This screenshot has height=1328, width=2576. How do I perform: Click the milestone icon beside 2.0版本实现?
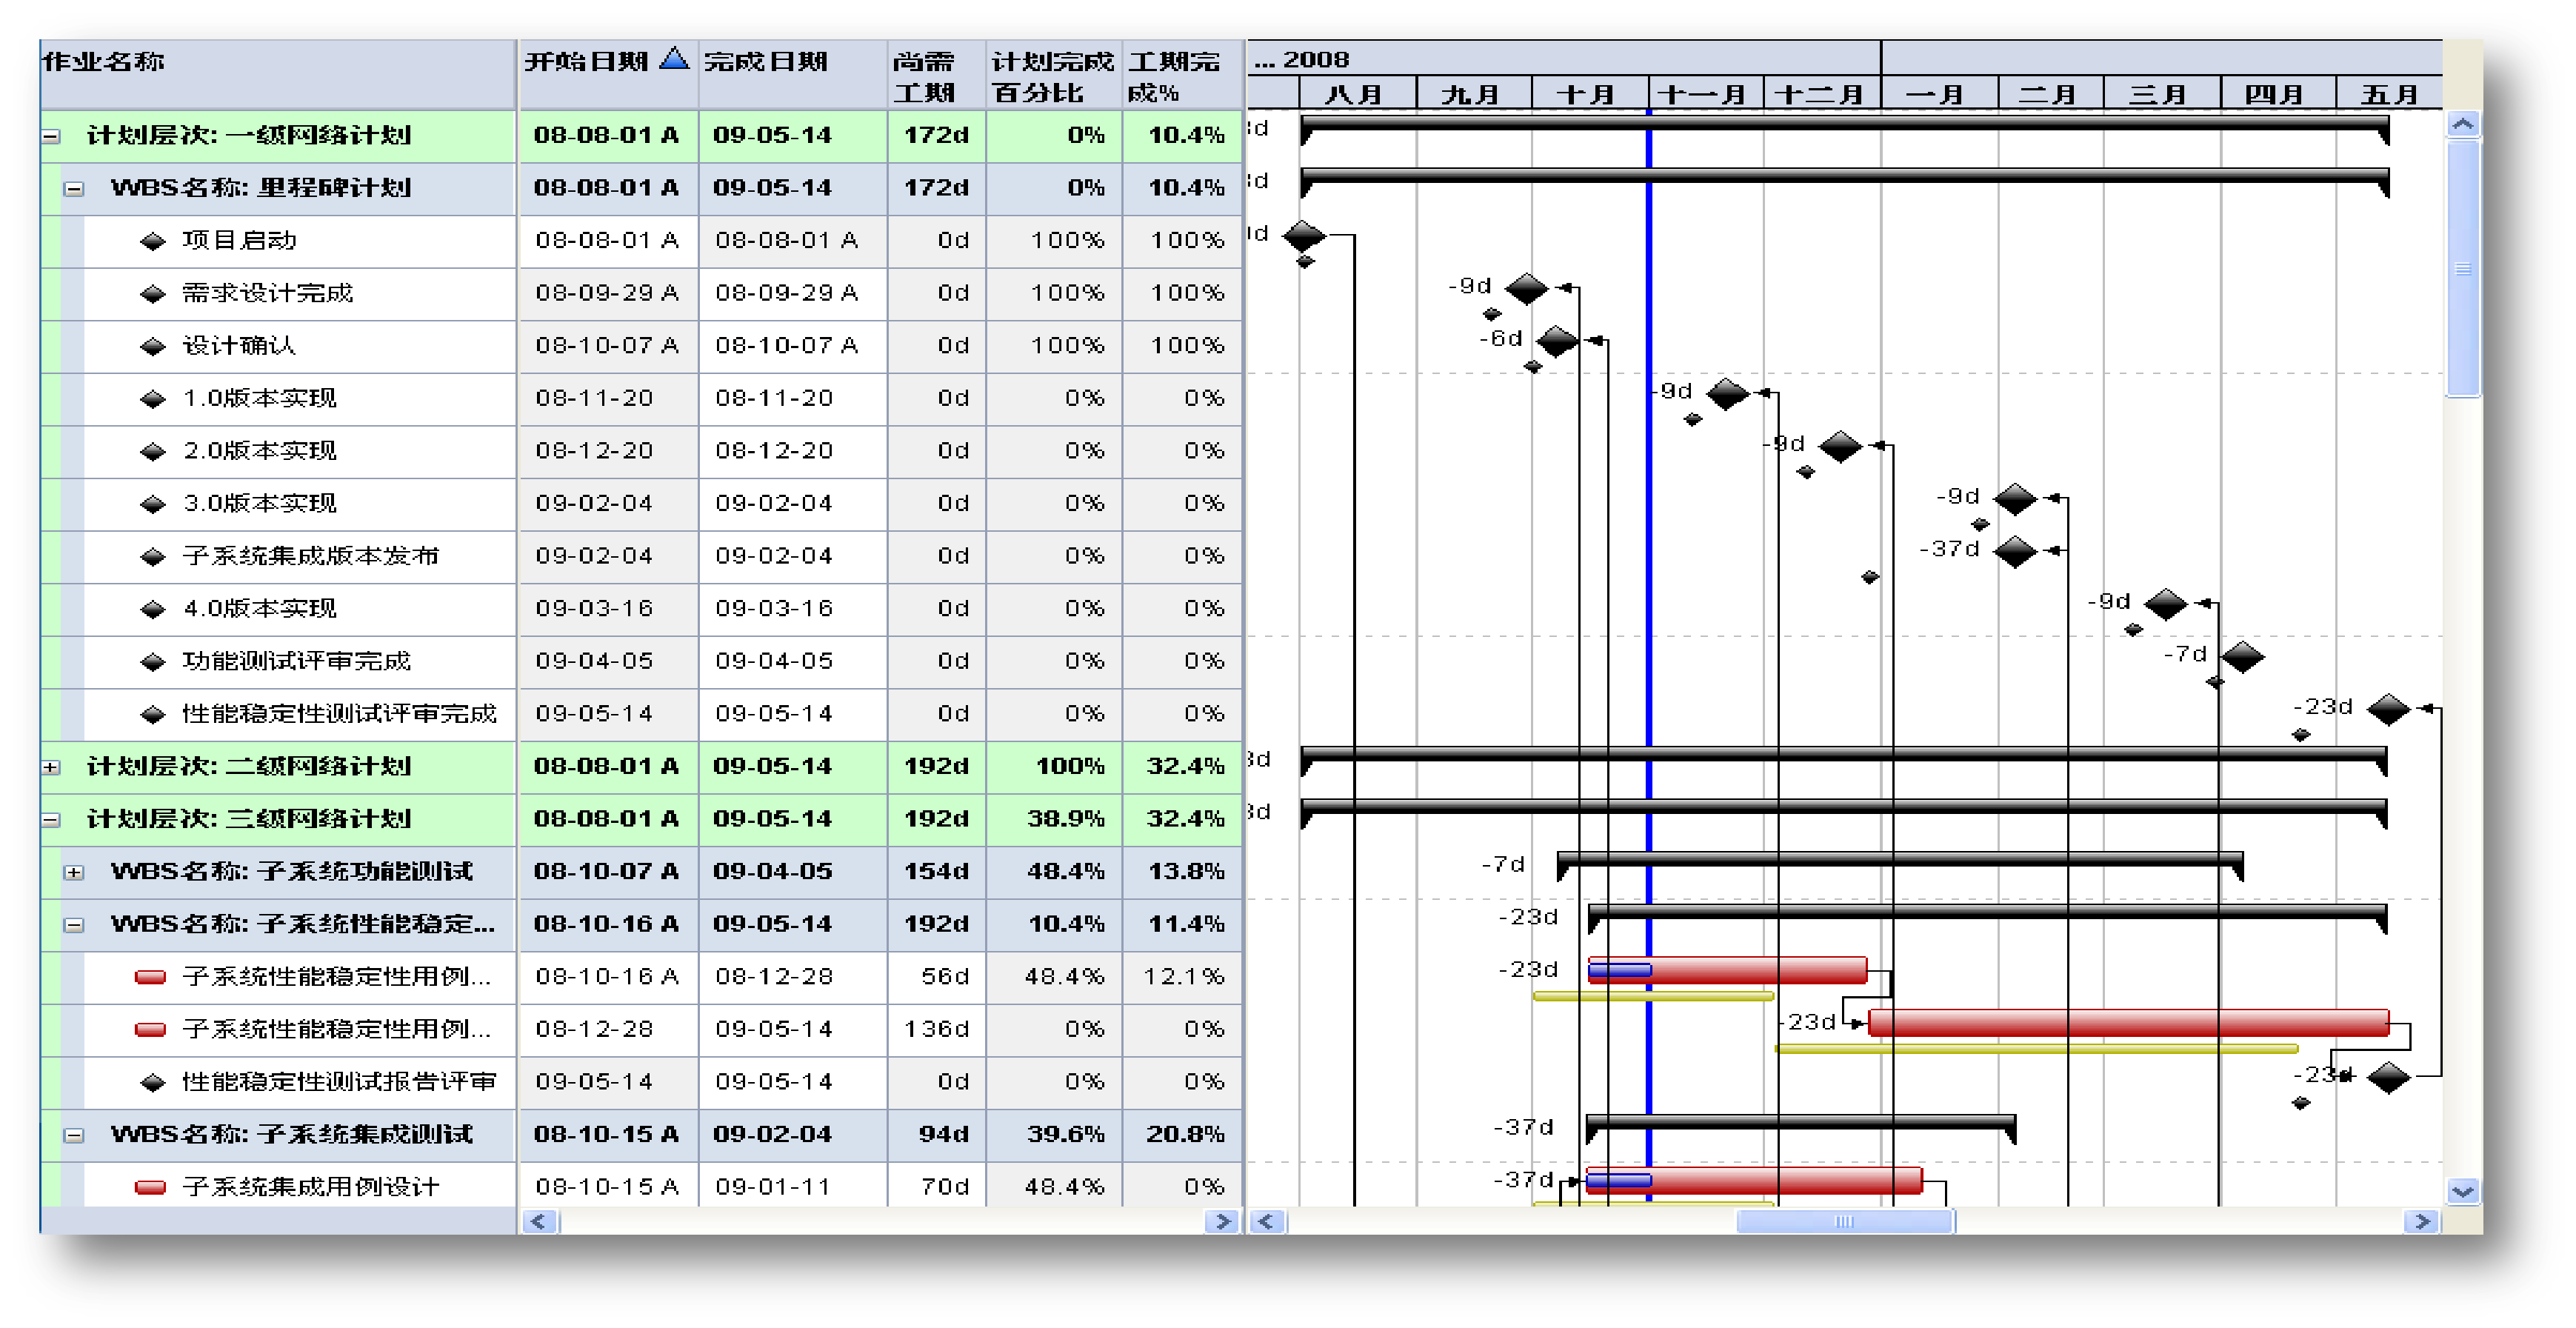152,452
